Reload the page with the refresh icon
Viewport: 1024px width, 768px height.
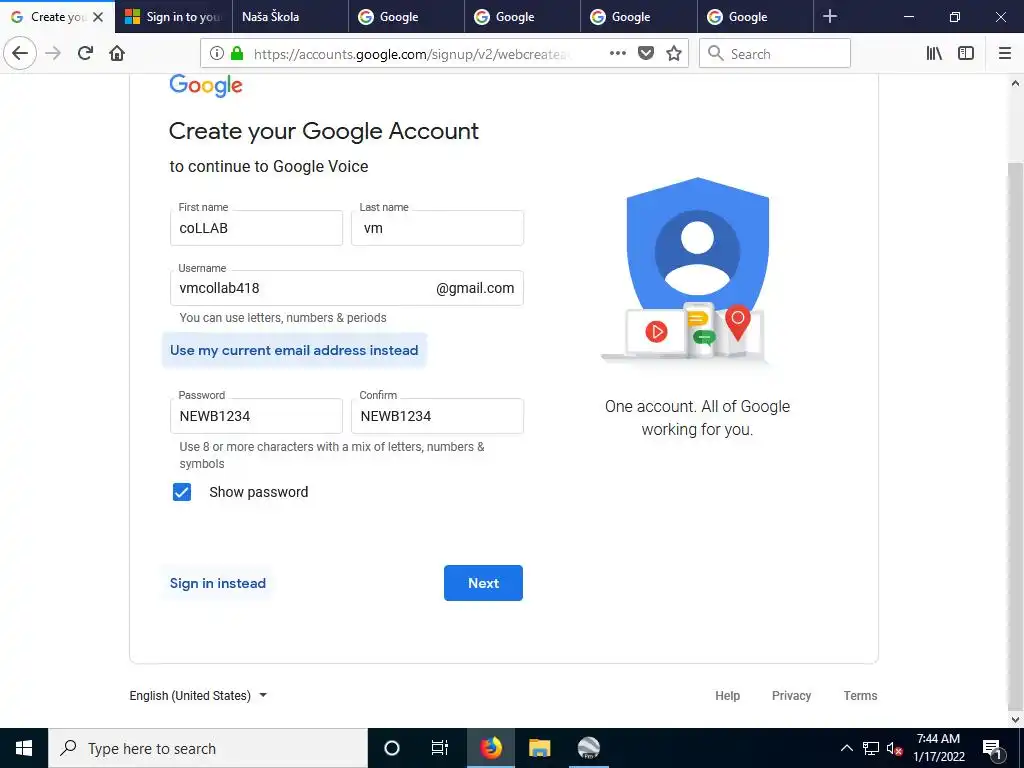pos(85,53)
